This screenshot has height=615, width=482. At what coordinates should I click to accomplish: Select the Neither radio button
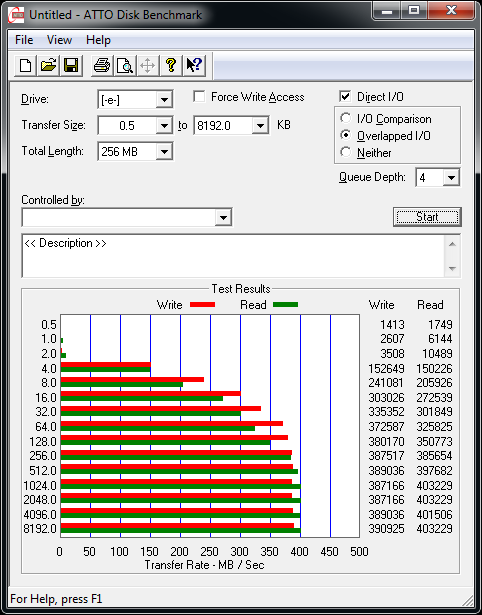346,152
